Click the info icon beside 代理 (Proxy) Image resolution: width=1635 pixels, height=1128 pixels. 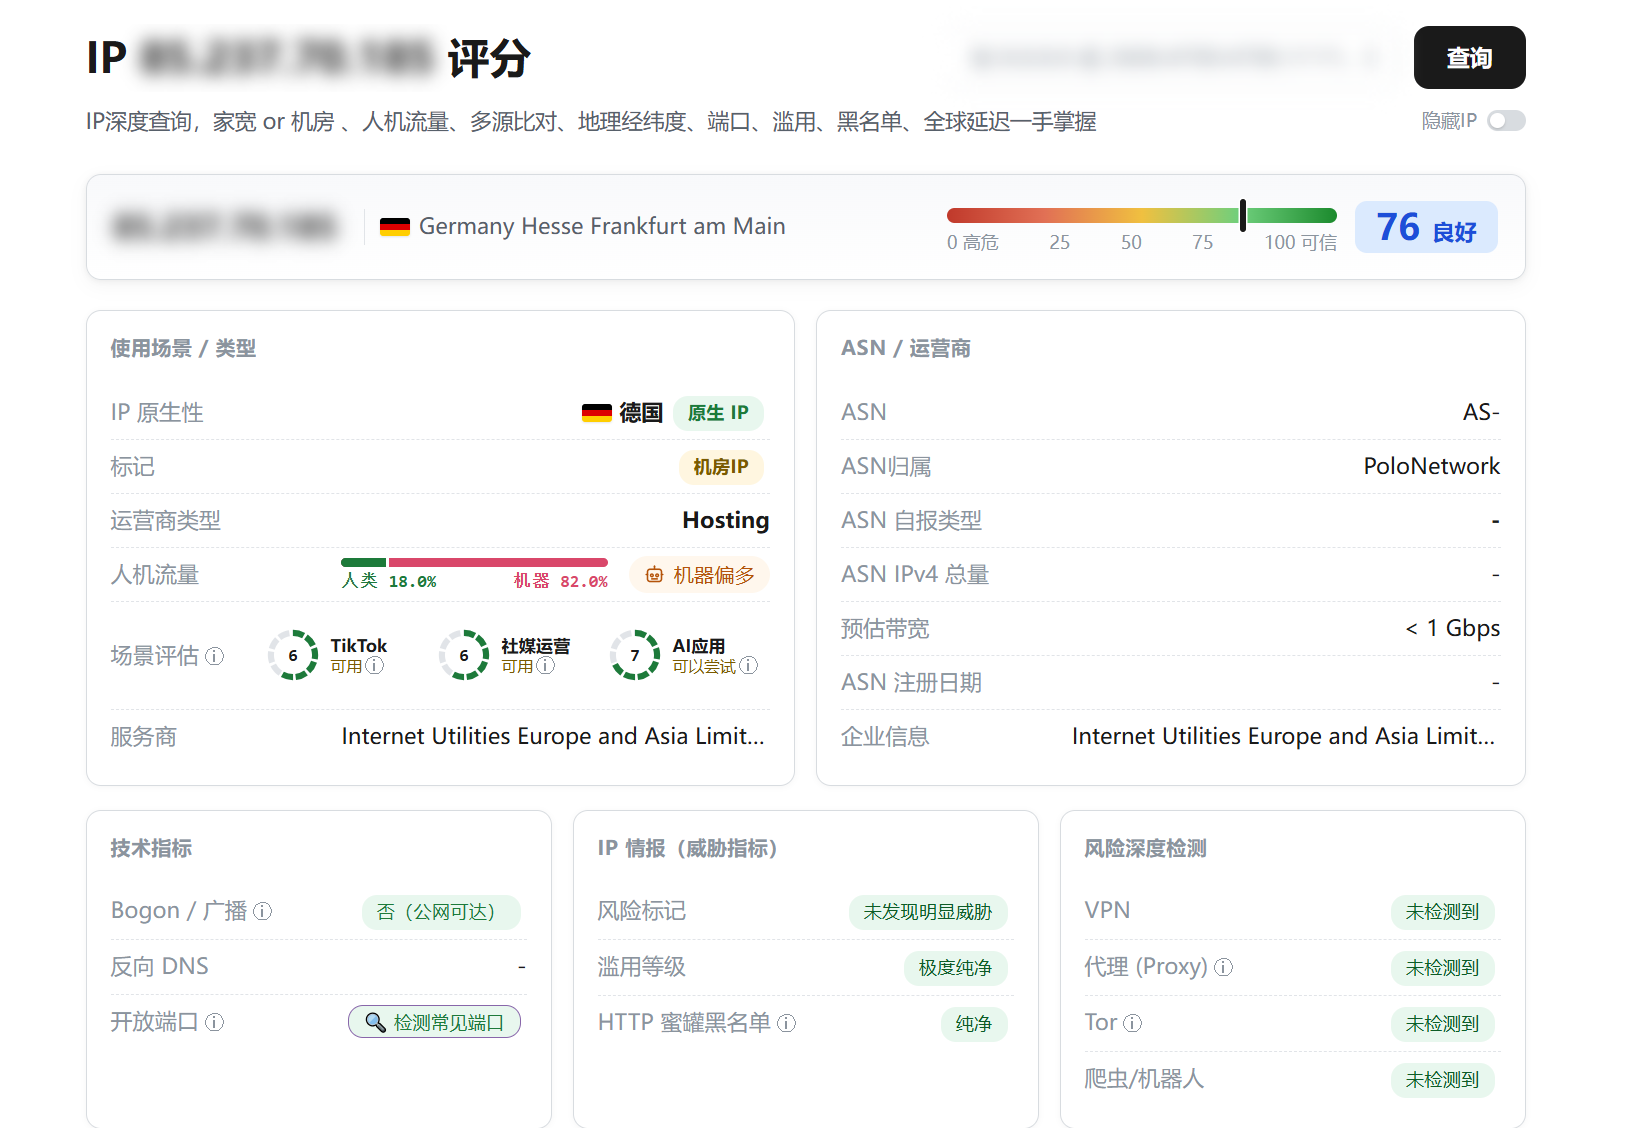1224,967
